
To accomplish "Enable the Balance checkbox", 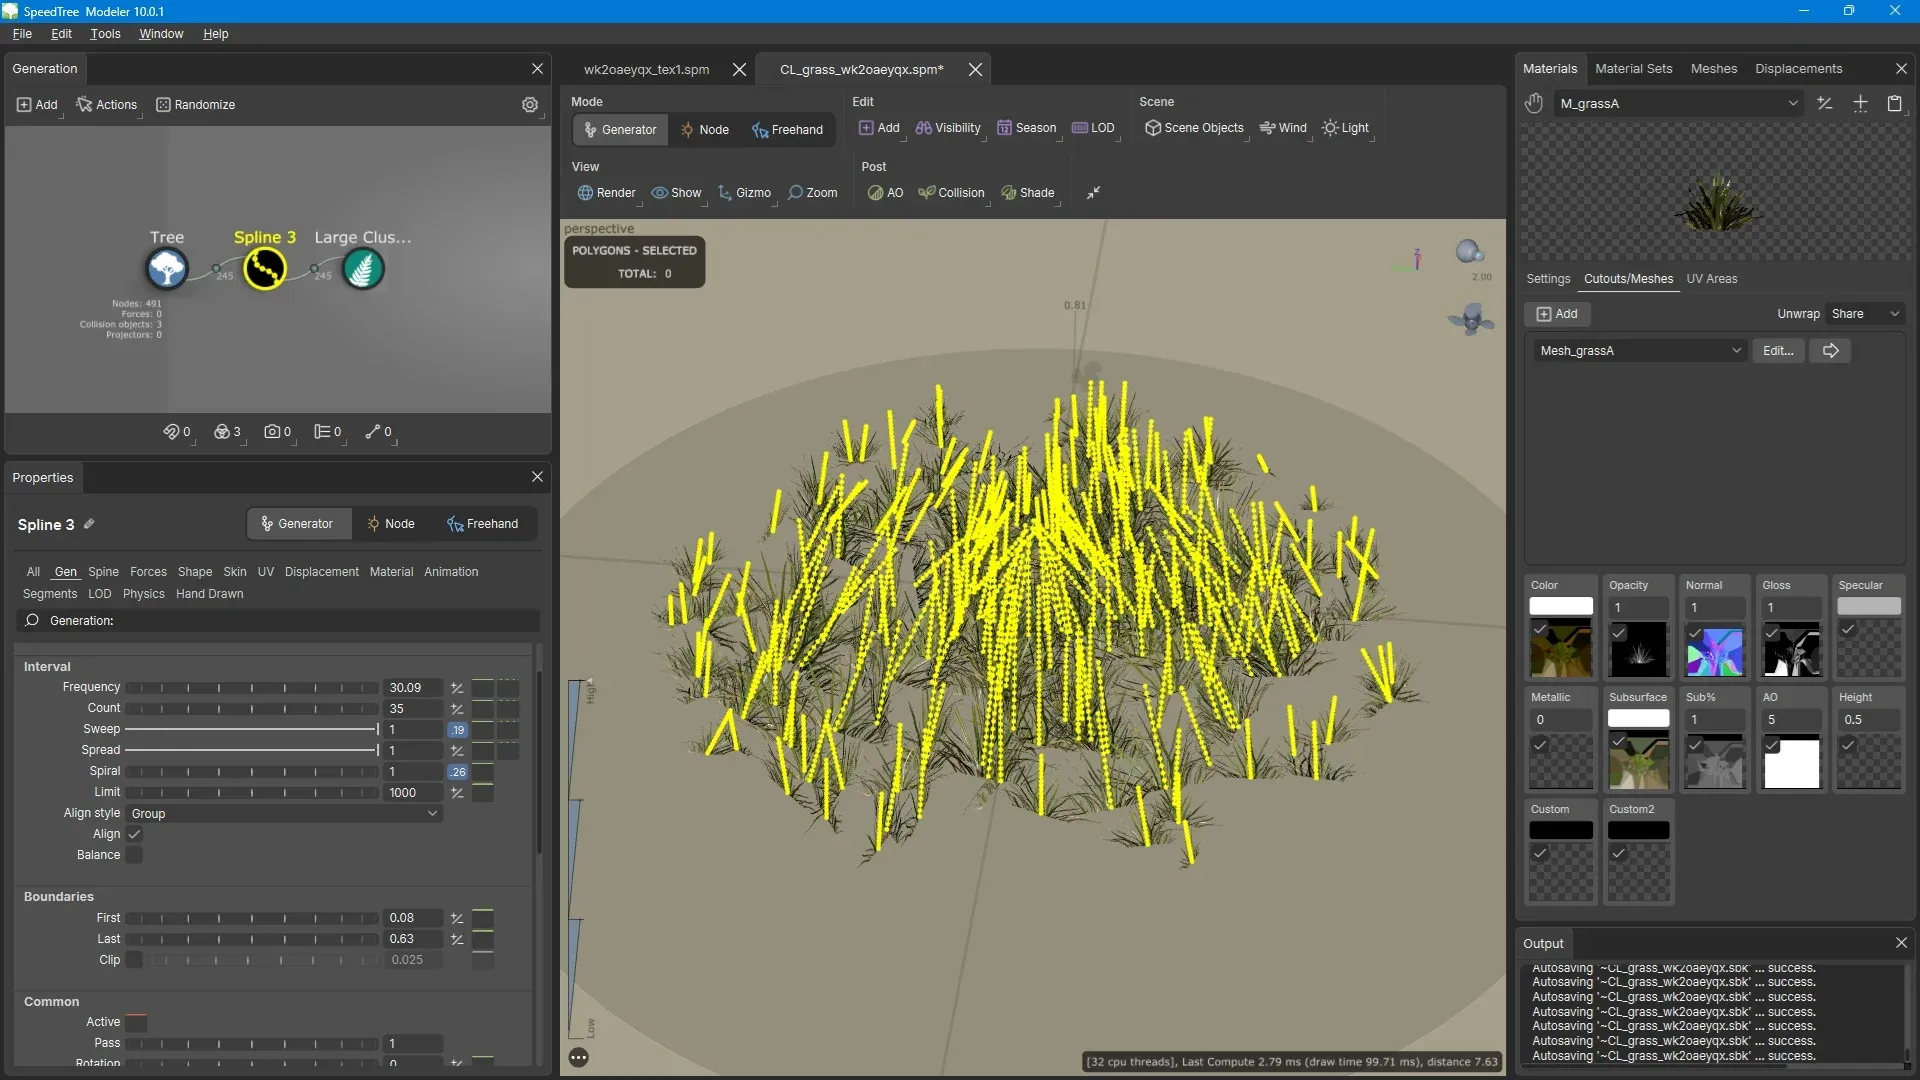I will point(134,855).
